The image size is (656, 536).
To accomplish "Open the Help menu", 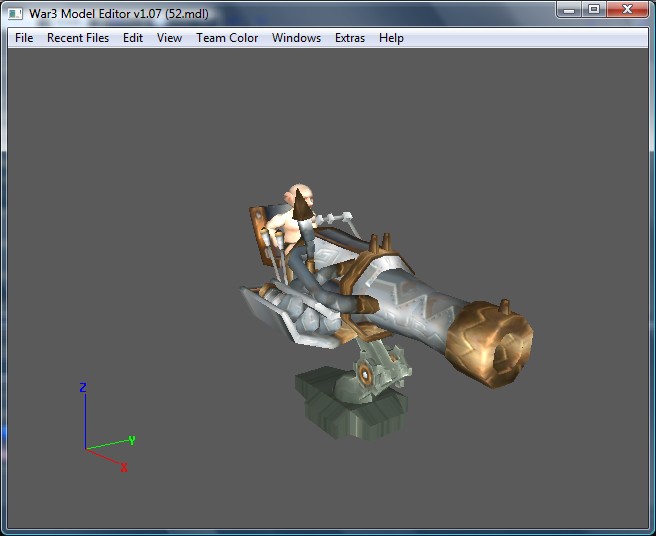I will (x=391, y=38).
